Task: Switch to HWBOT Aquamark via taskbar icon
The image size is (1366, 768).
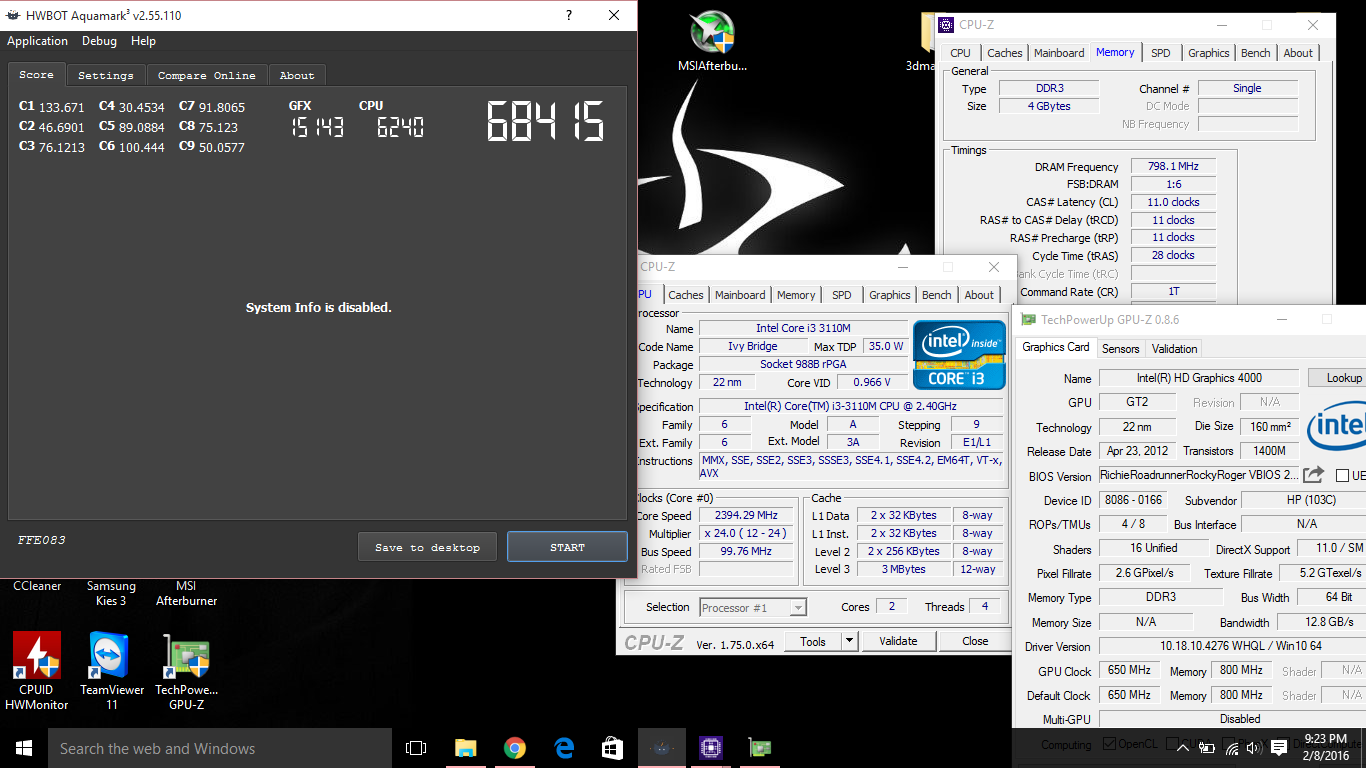Action: (x=662, y=748)
